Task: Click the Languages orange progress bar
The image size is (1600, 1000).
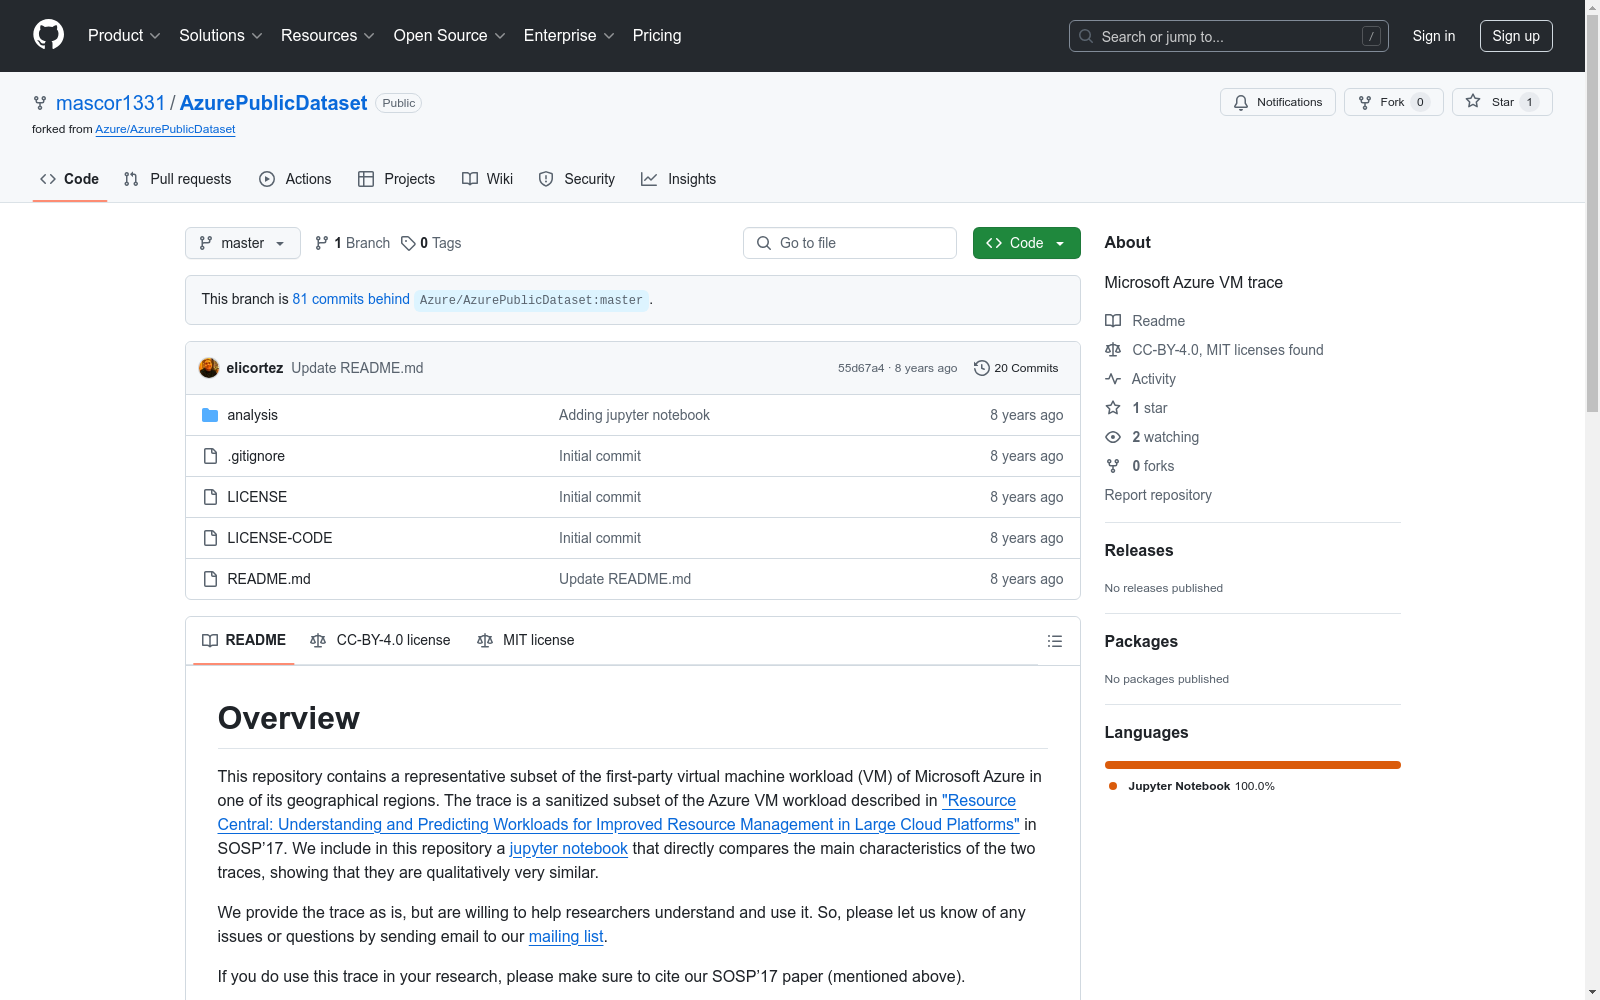Action: [1253, 765]
